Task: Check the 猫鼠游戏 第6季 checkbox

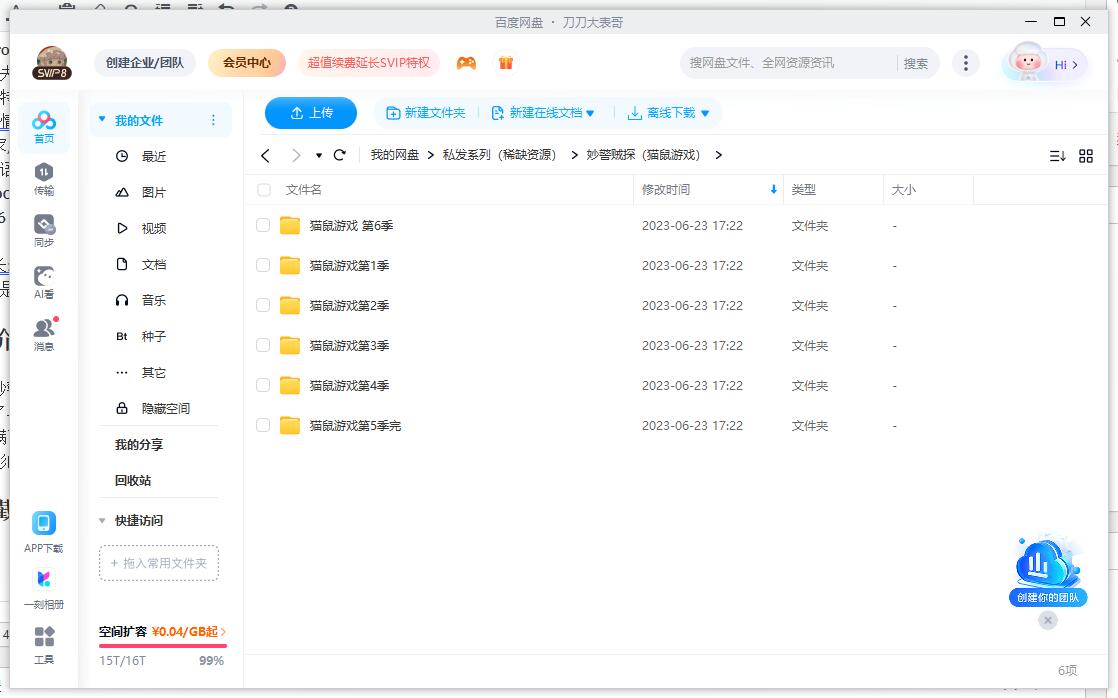Action: point(262,226)
